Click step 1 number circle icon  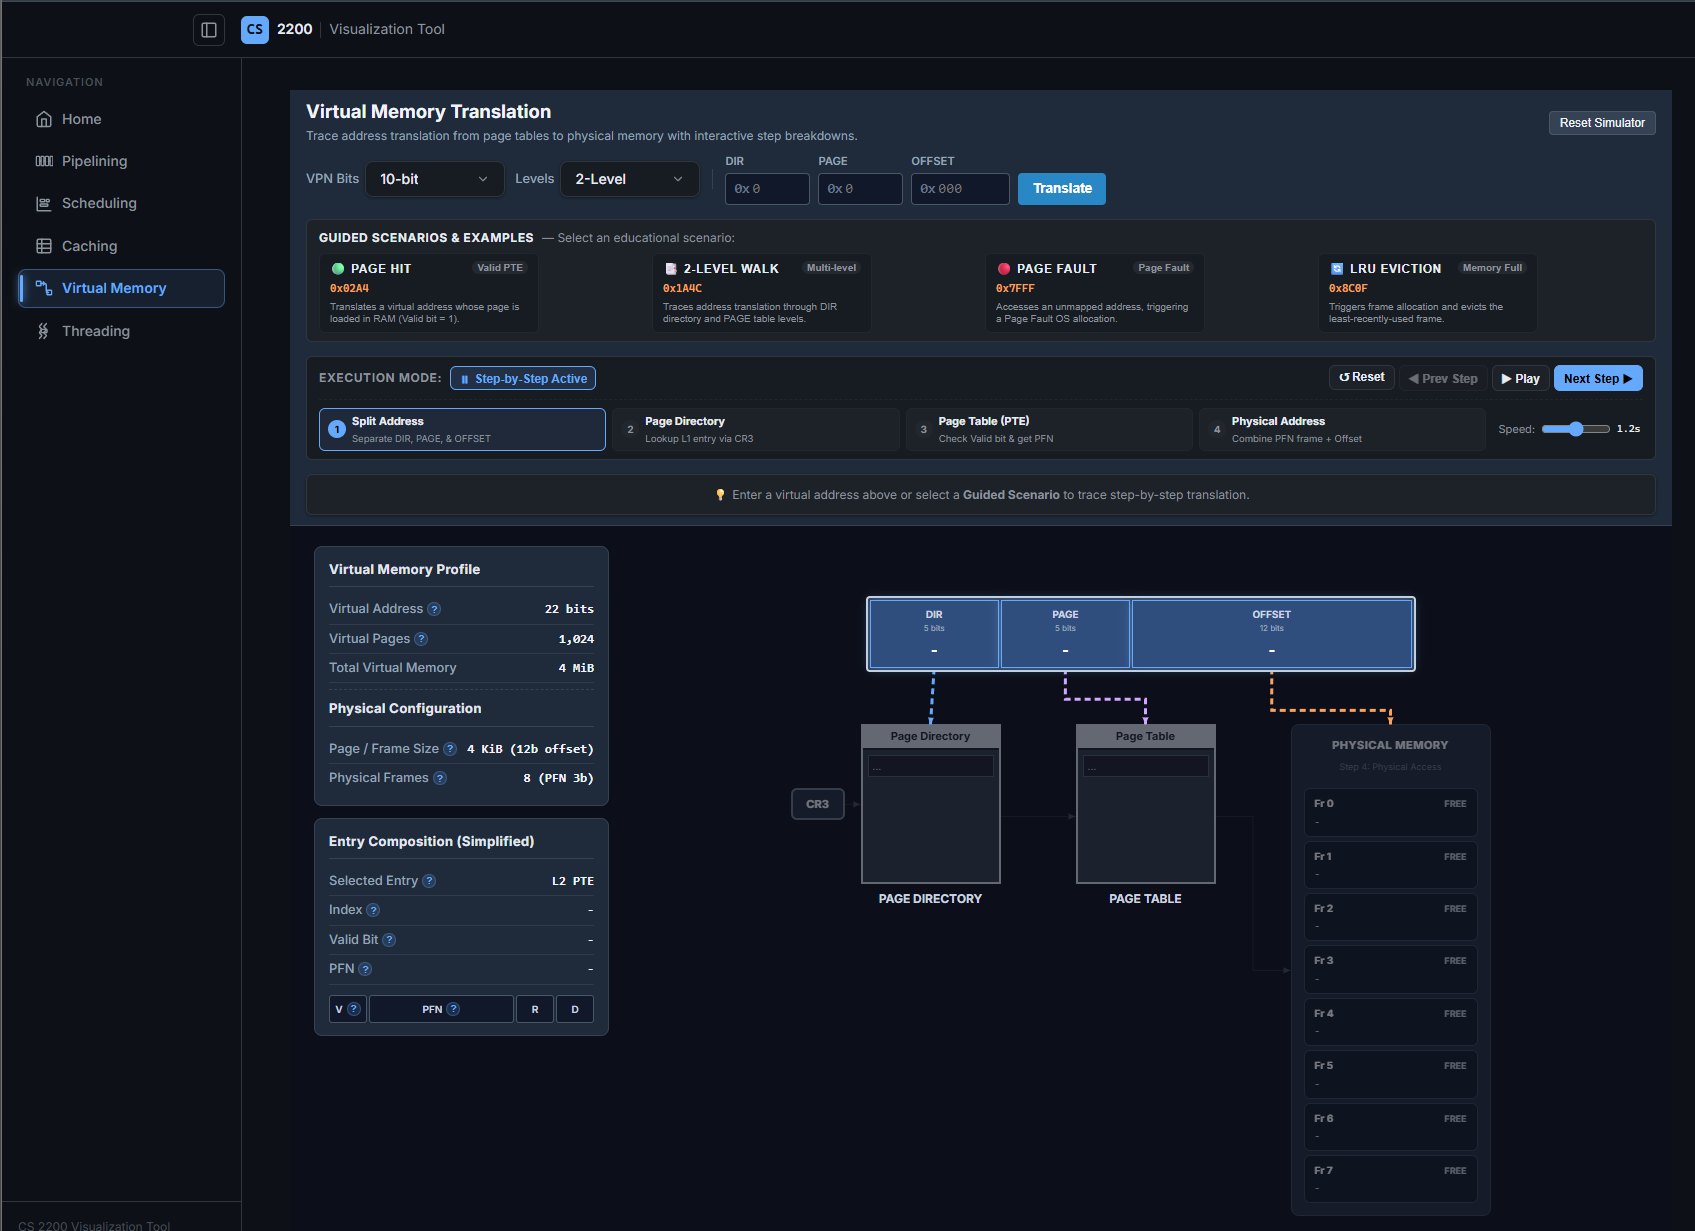337,429
